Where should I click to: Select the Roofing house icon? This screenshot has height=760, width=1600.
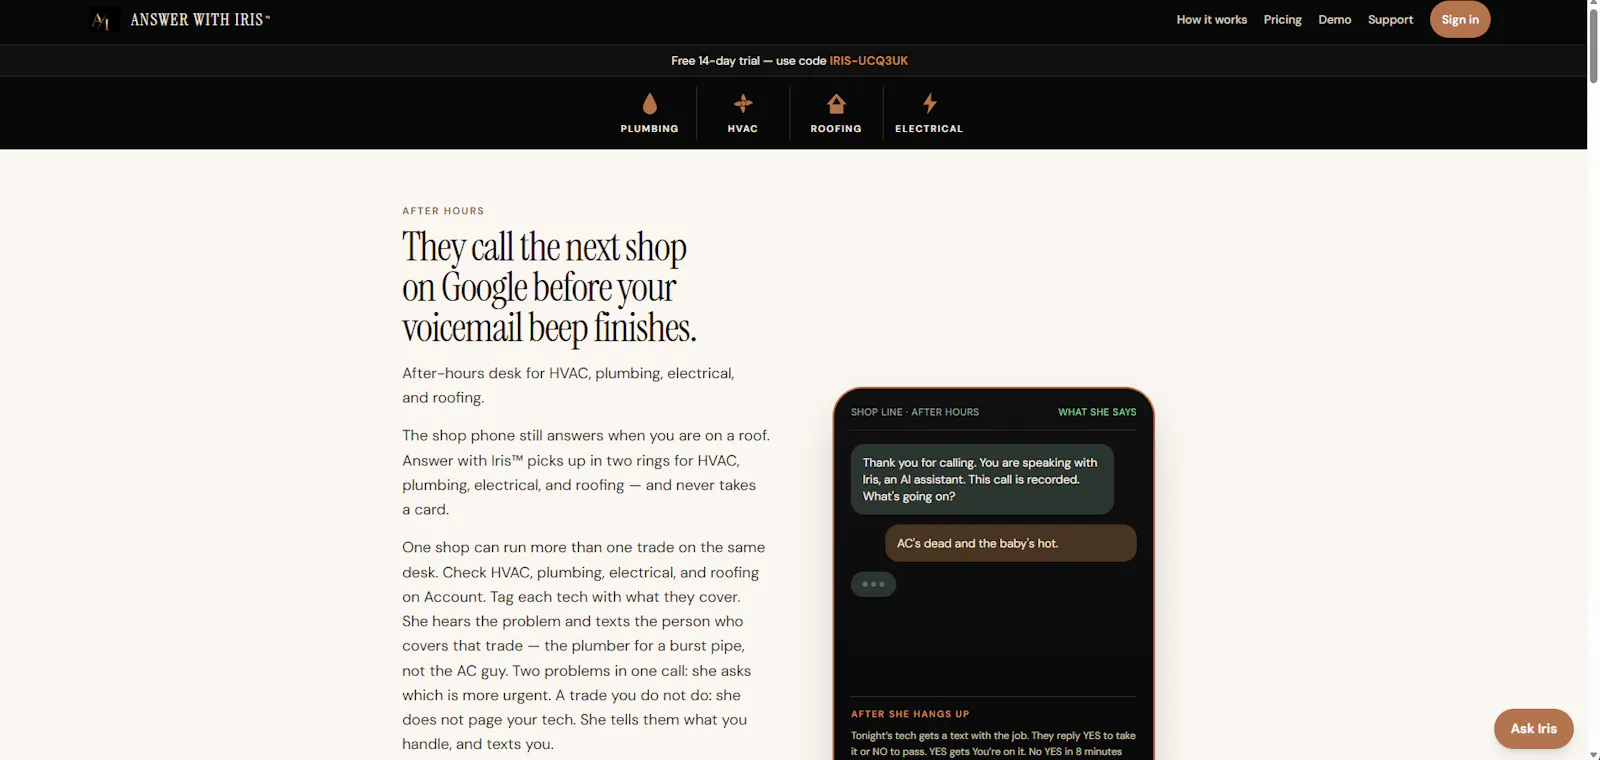tap(836, 103)
